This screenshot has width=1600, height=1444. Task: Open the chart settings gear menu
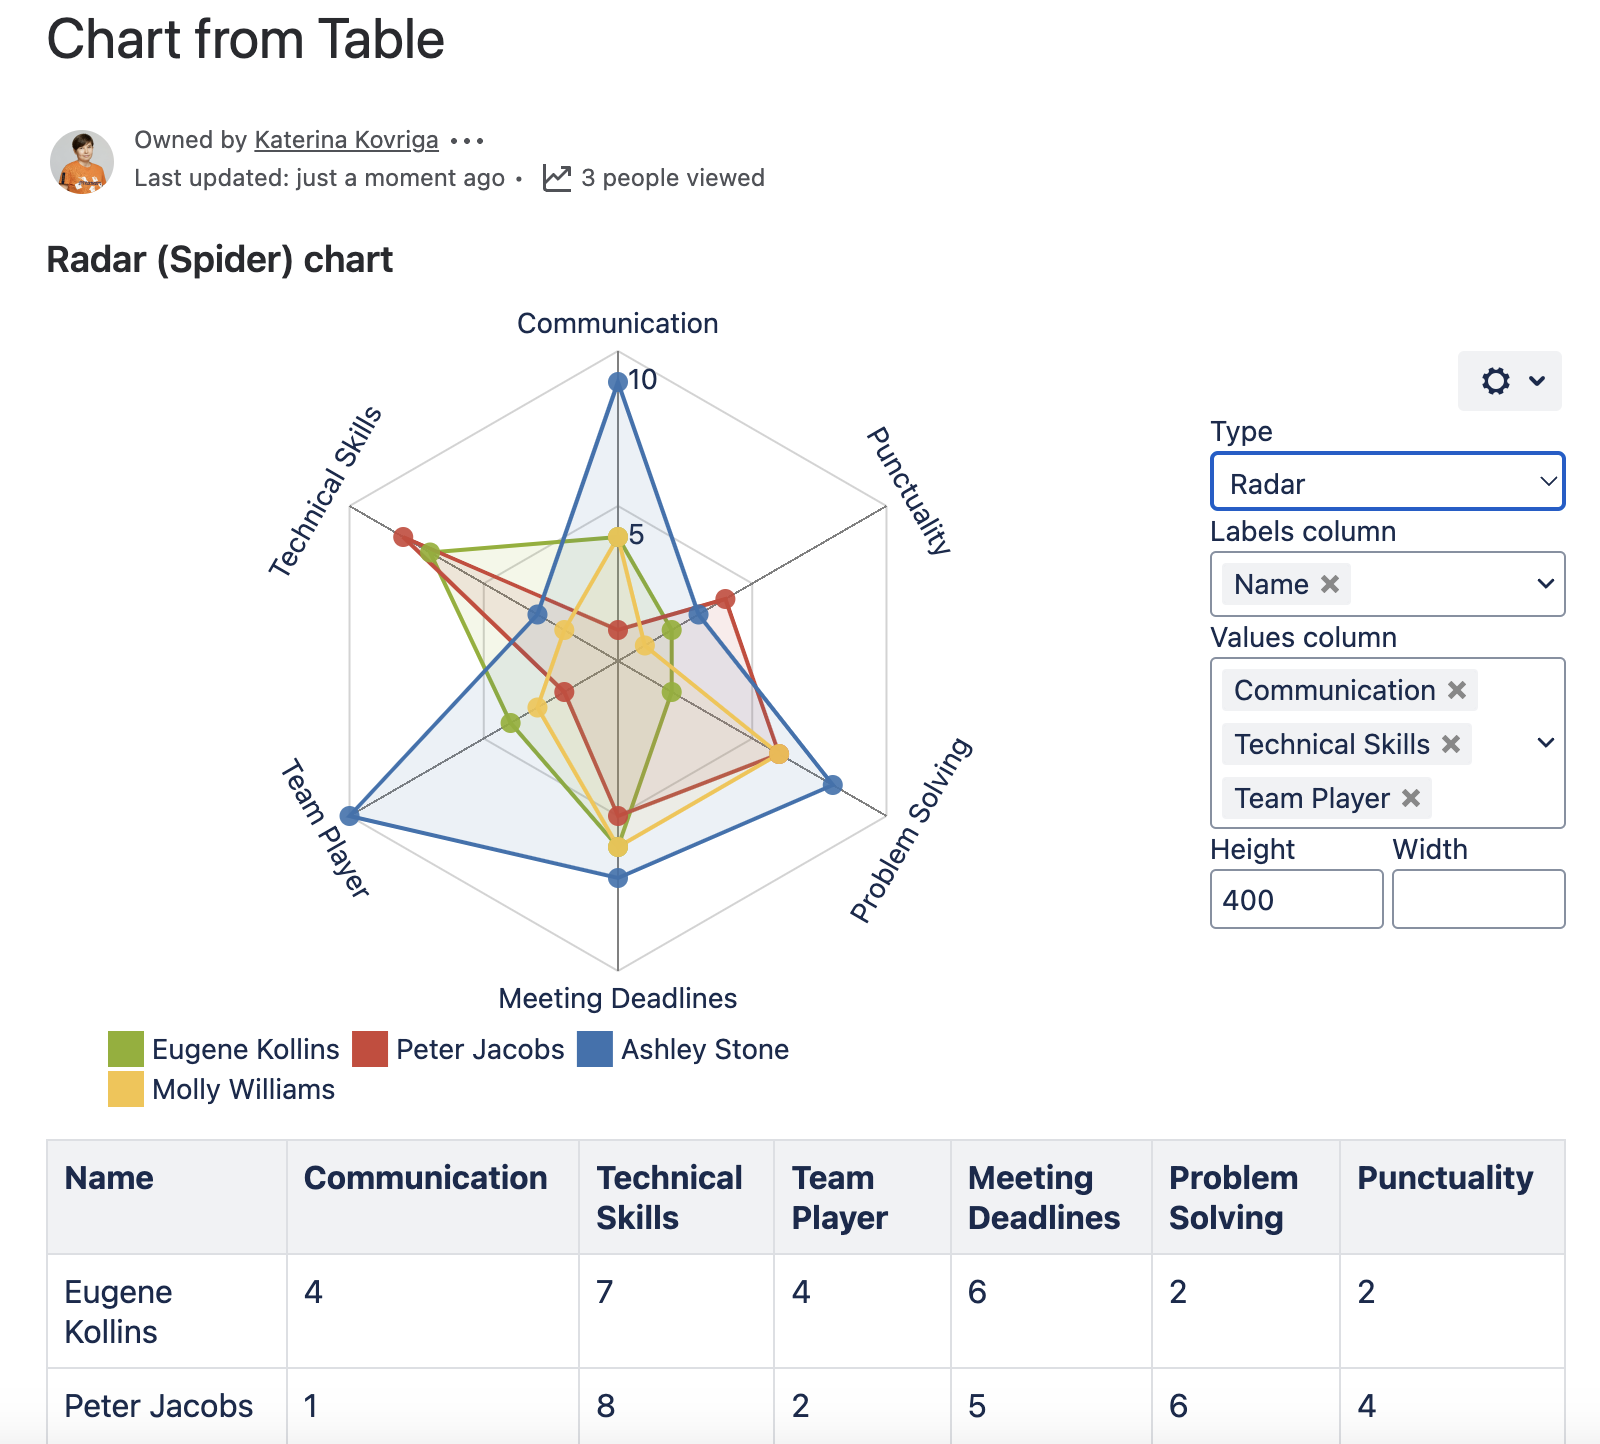pyautogui.click(x=1509, y=381)
